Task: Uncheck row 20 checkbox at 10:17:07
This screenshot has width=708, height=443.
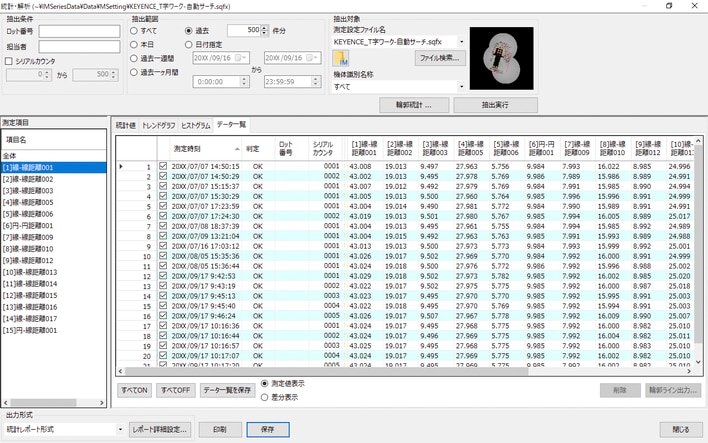Action: (x=163, y=355)
